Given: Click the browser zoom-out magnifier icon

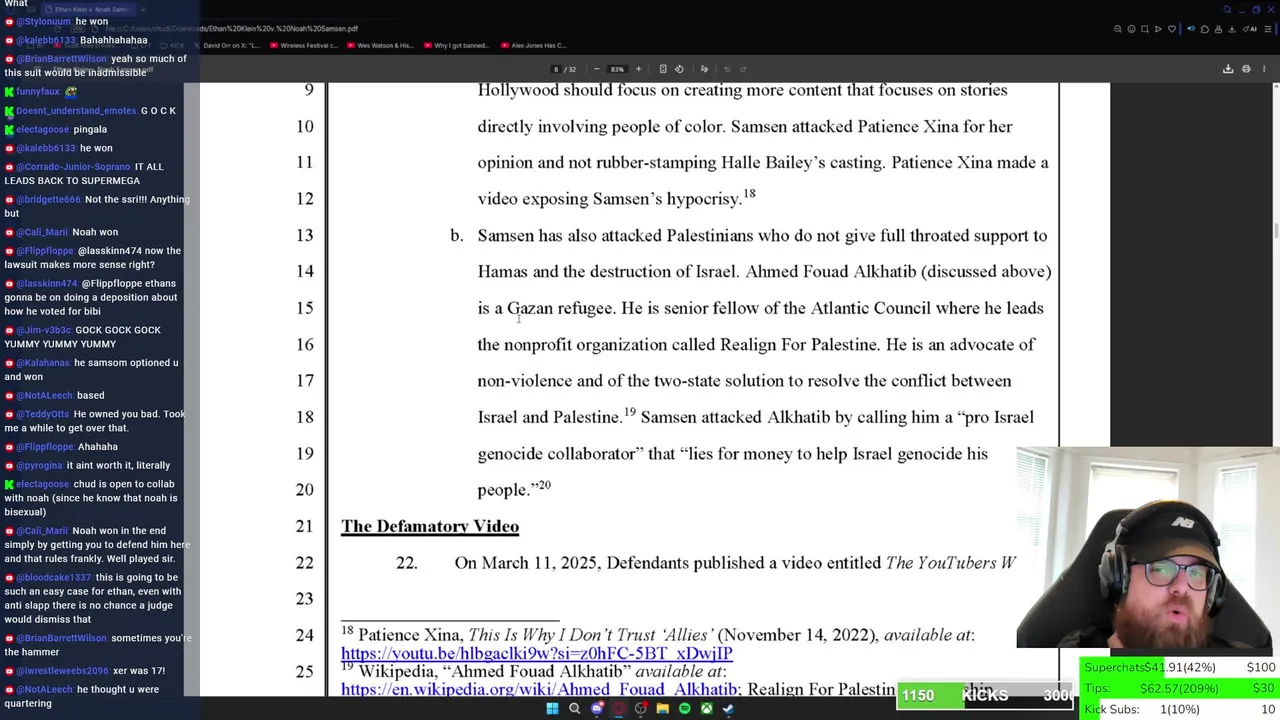Looking at the screenshot, I should (x=1118, y=29).
